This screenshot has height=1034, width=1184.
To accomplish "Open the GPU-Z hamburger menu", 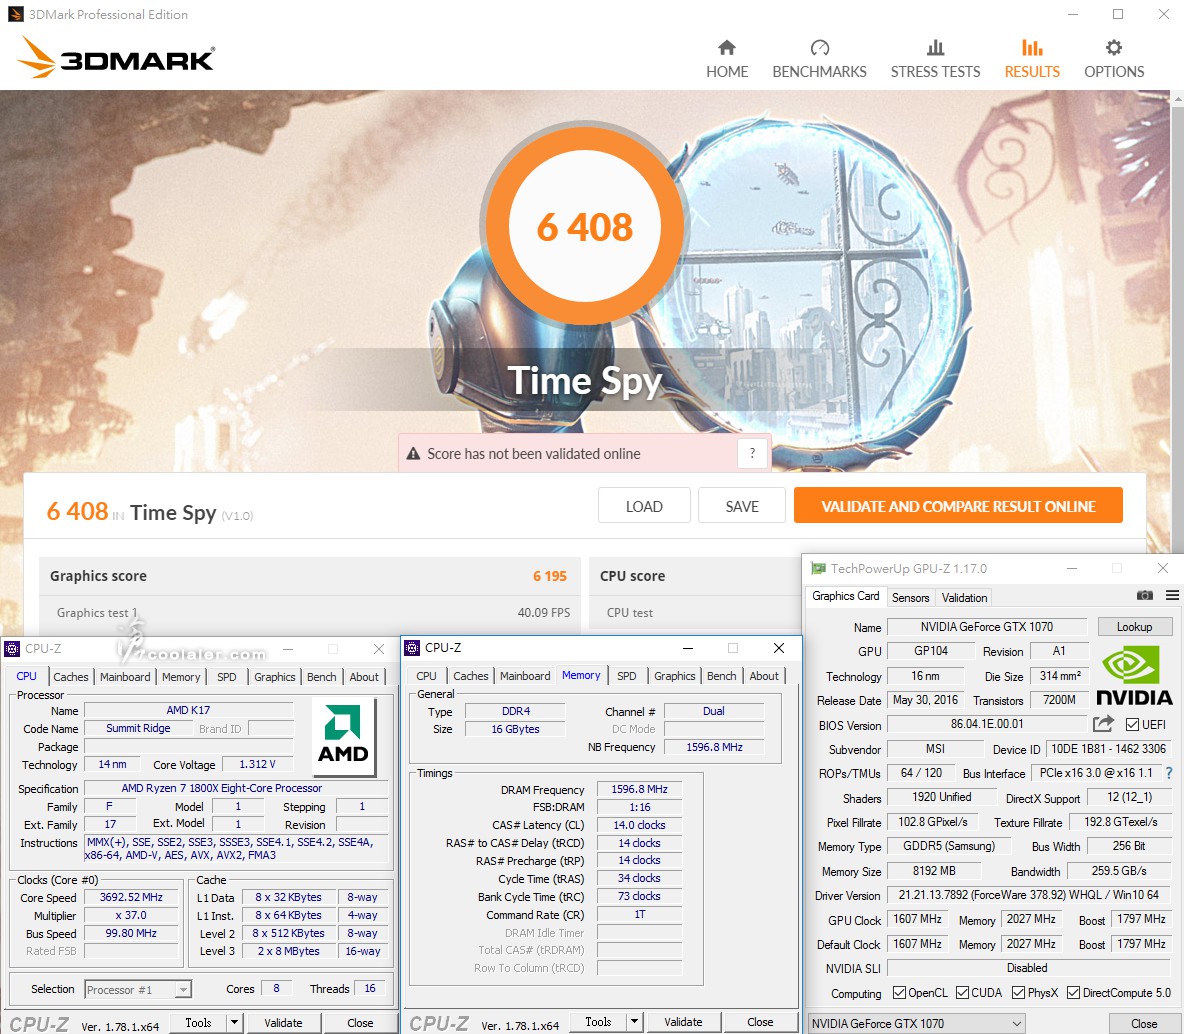I will point(1172,595).
